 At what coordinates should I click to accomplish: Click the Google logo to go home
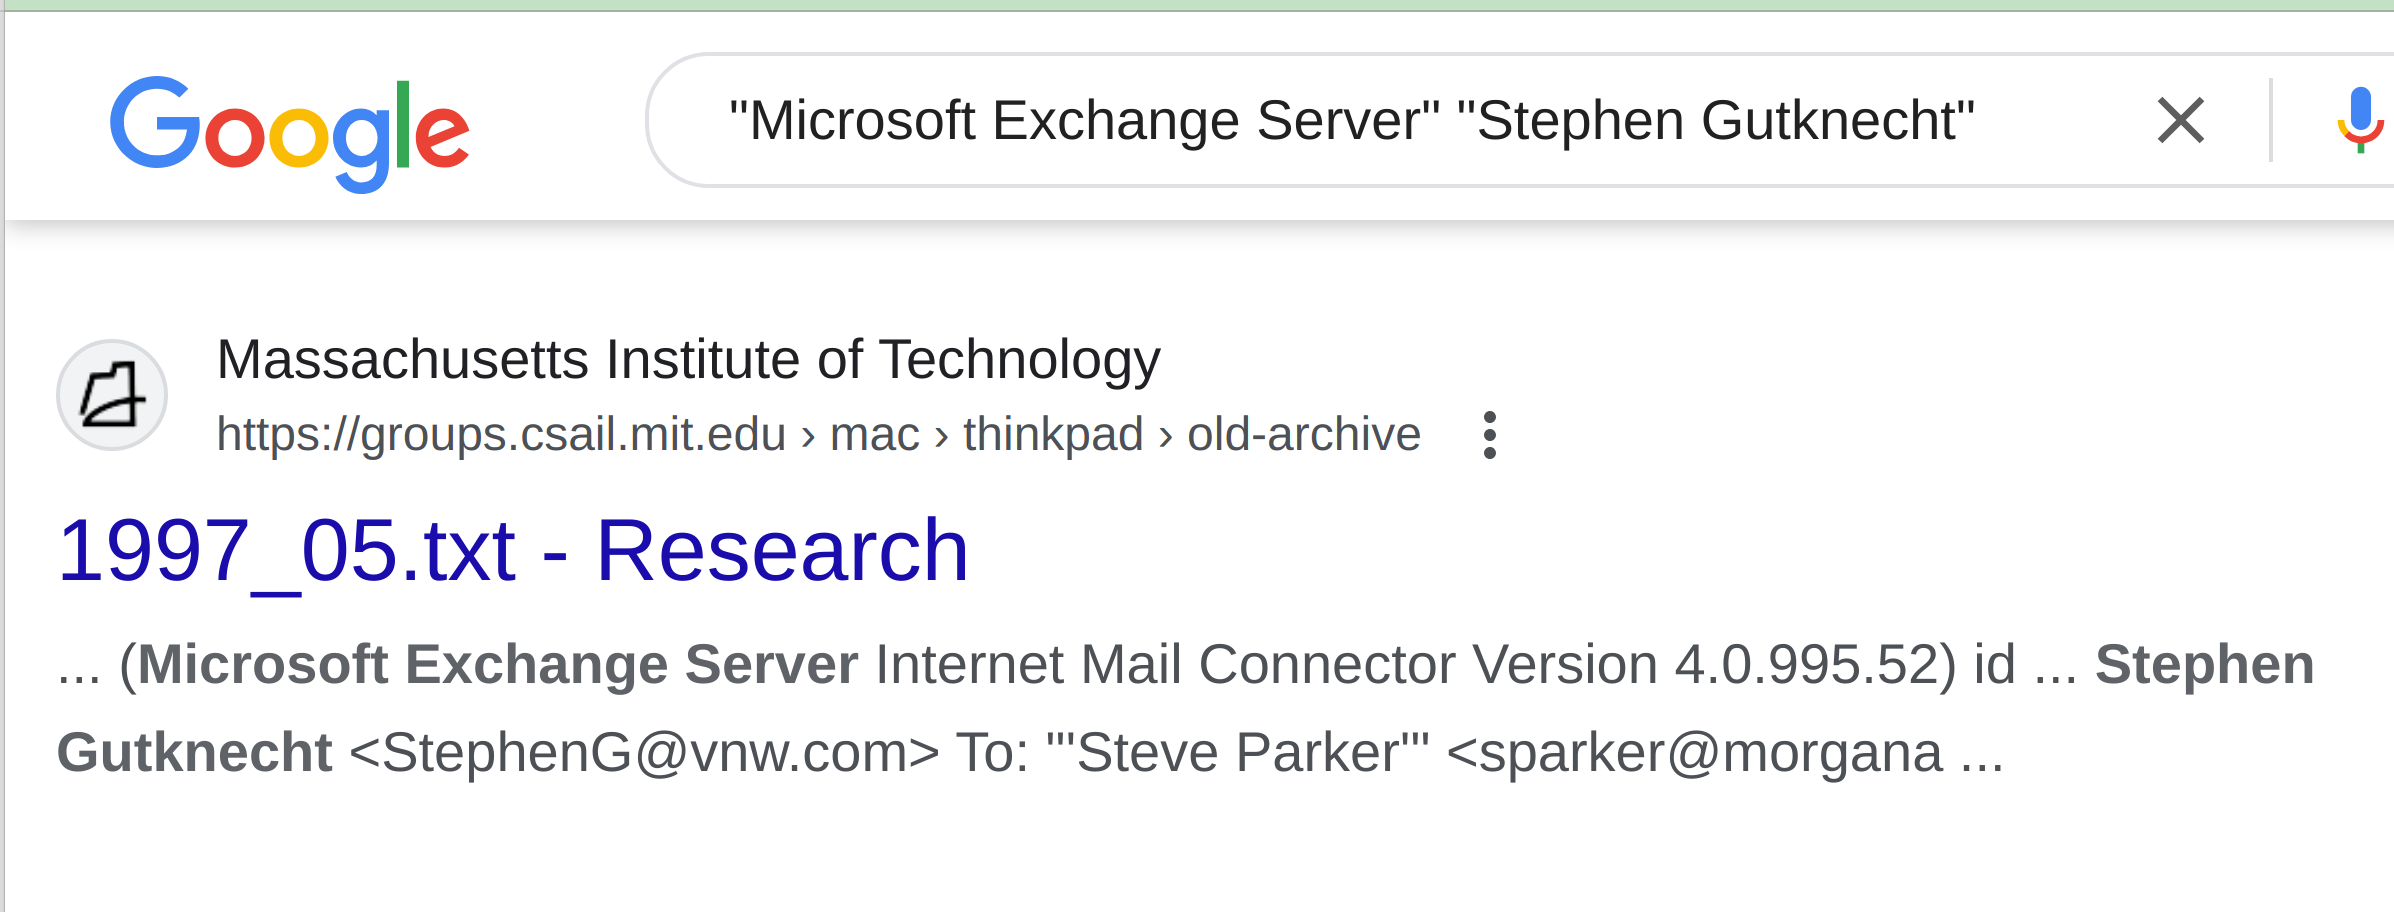(x=289, y=133)
